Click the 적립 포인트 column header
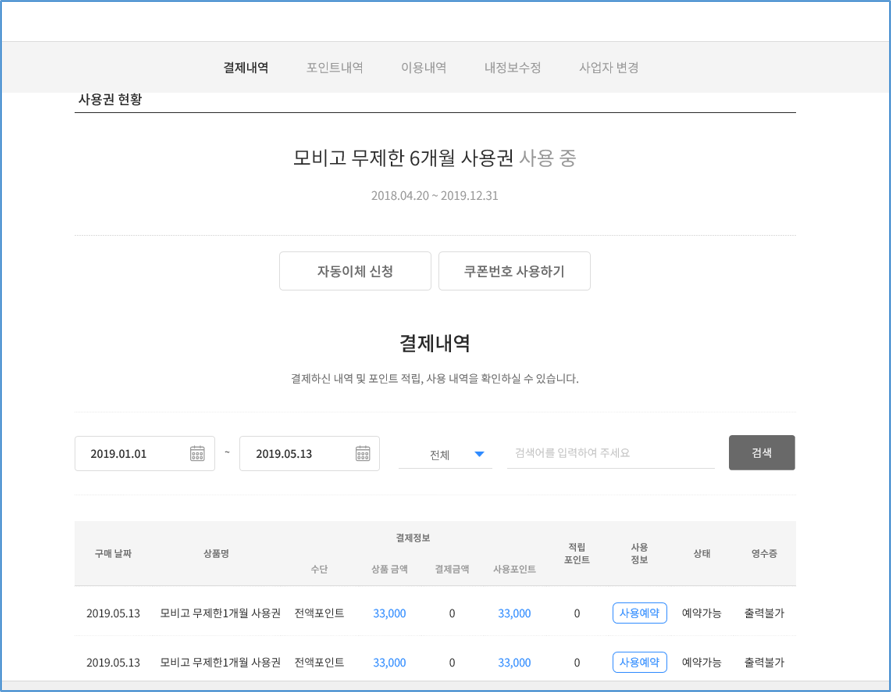 click(577, 553)
